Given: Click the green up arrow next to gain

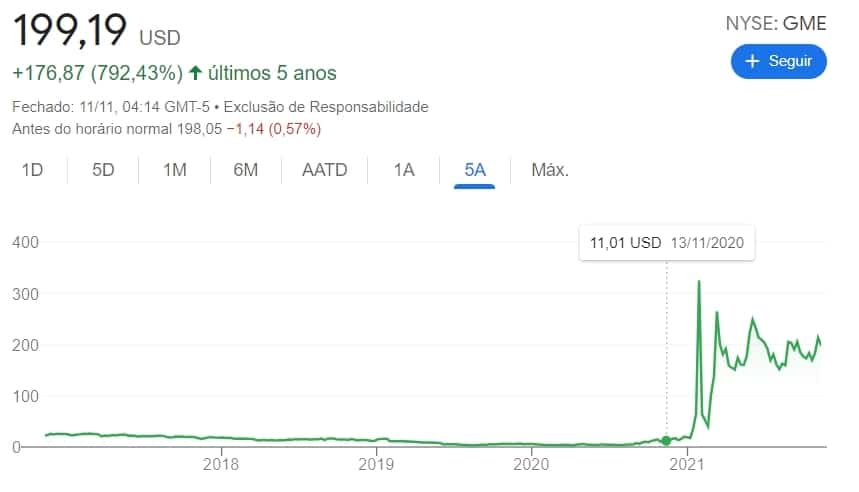Looking at the screenshot, I should [195, 73].
